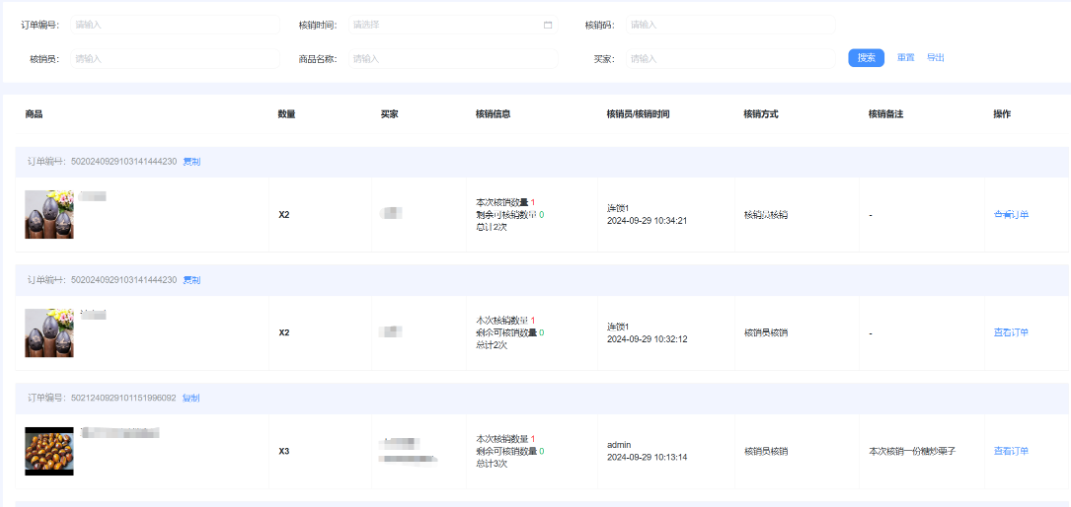The image size is (1071, 507).
Task: Copy order number 5021240929101151996092
Action: point(191,398)
